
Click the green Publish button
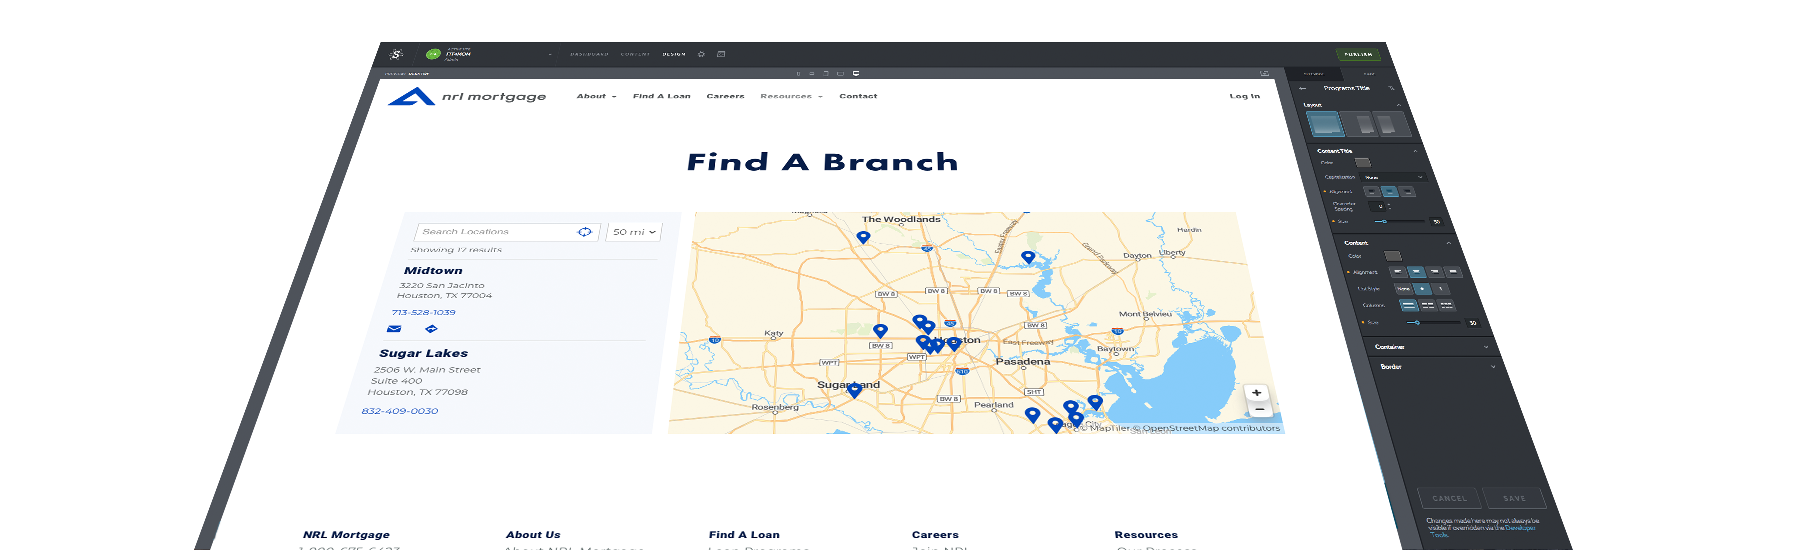pyautogui.click(x=1358, y=54)
